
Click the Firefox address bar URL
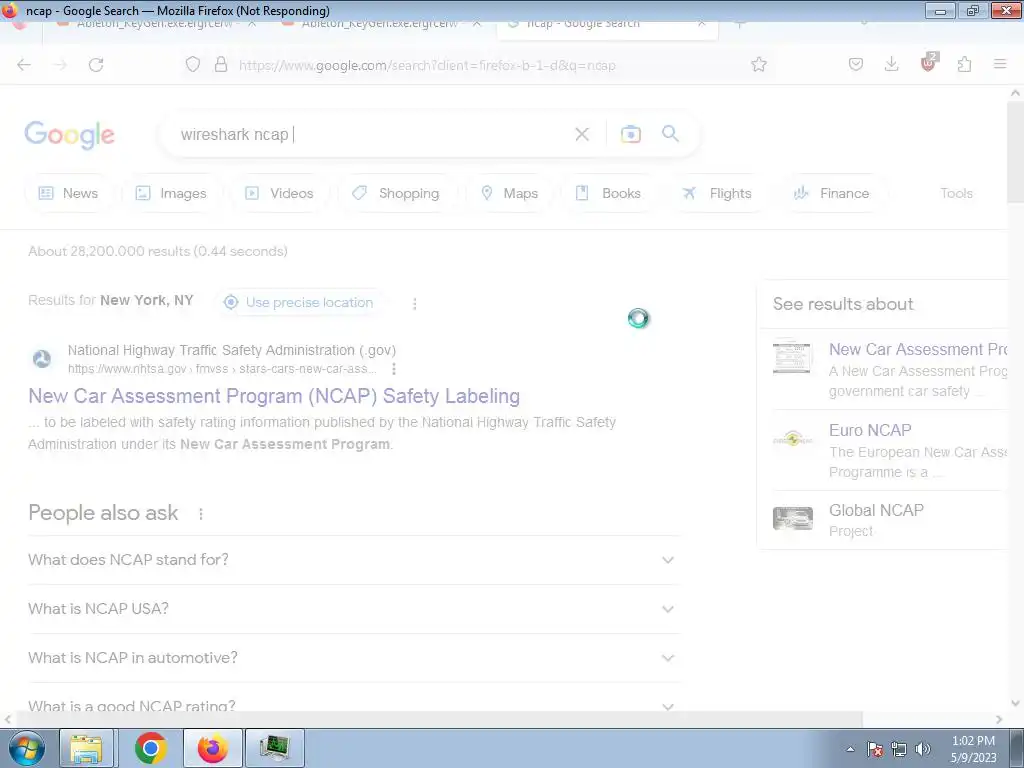pyautogui.click(x=427, y=65)
